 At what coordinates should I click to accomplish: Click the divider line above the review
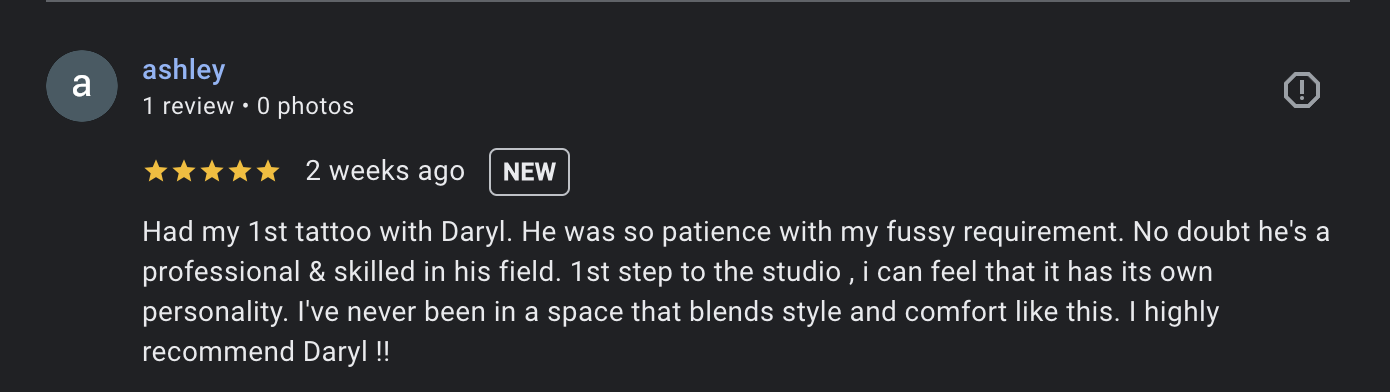695,2
